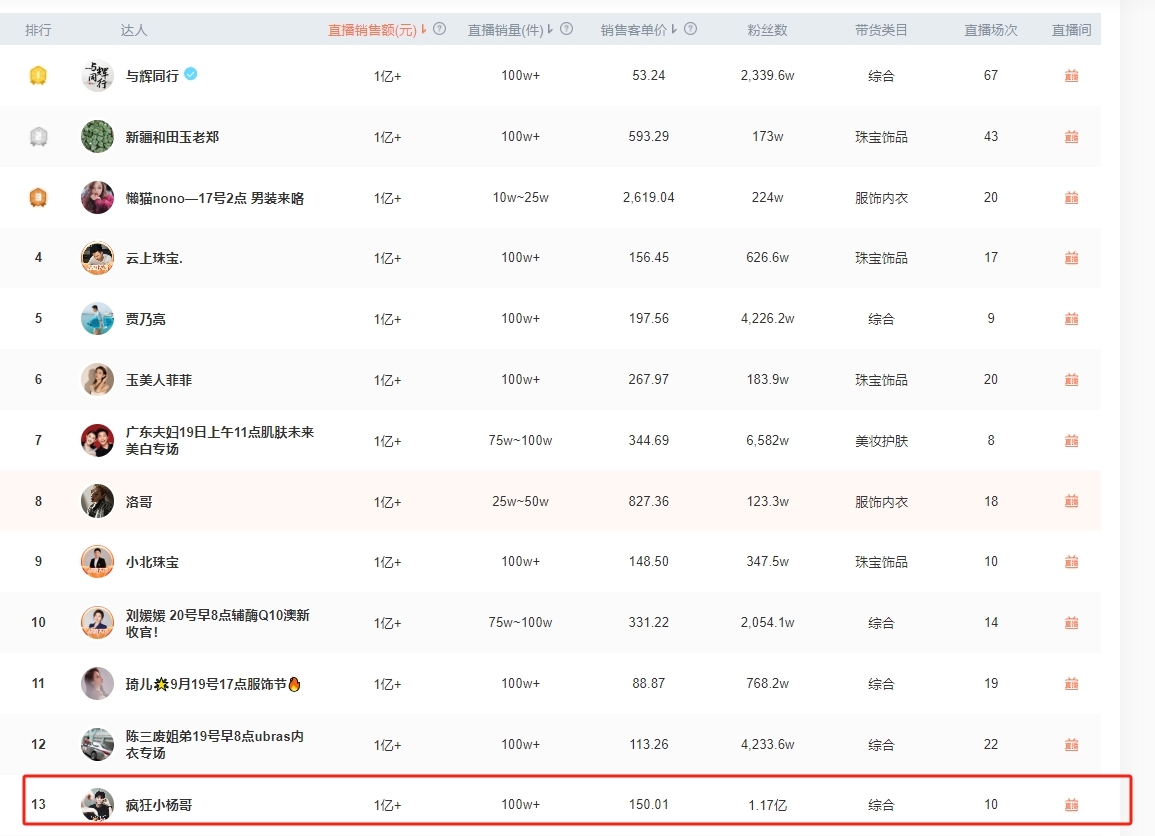Screen dimensions: 1155x836
Task: Click help icon beside 直播销售额(元)
Action: 440,29
